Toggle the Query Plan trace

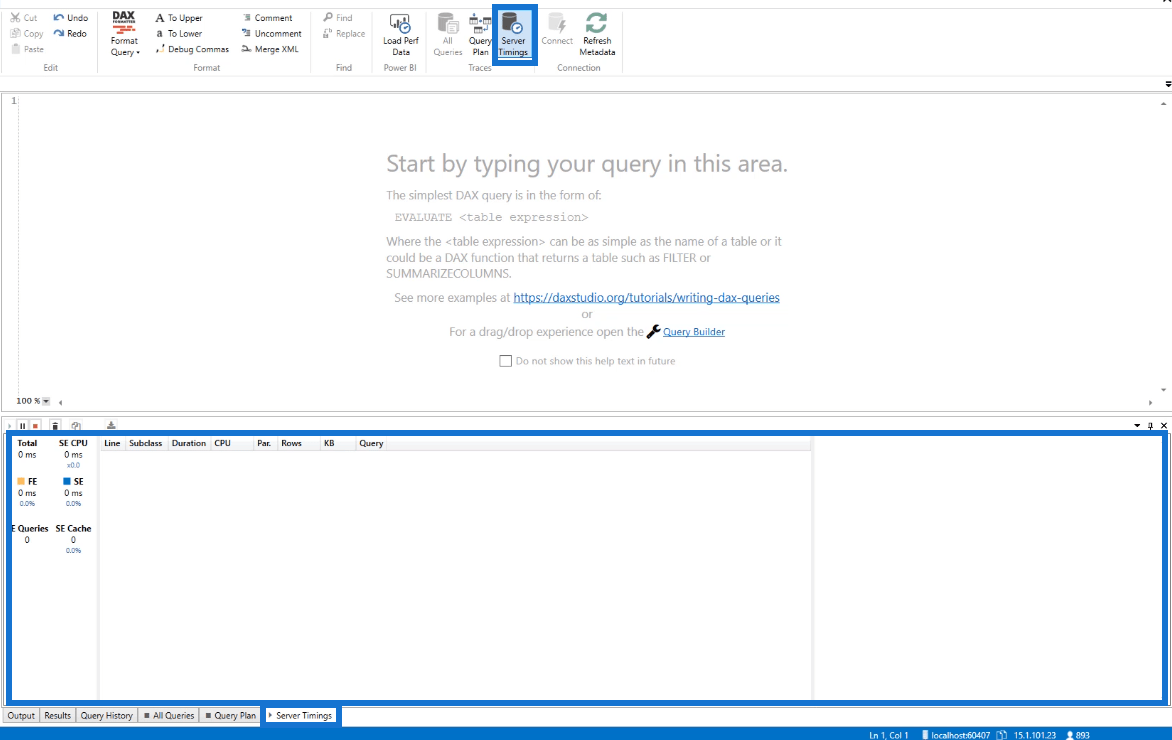(480, 34)
